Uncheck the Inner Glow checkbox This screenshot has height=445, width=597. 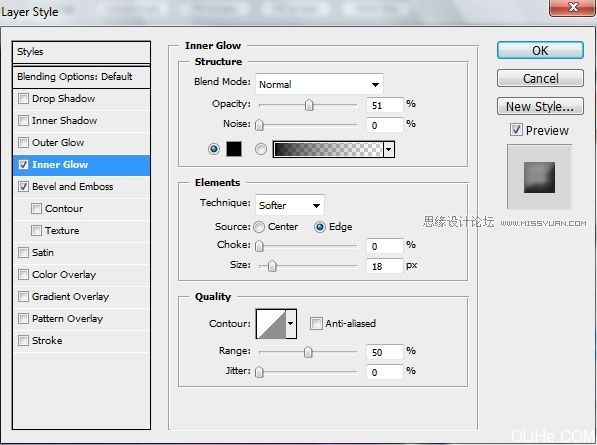[x=23, y=164]
